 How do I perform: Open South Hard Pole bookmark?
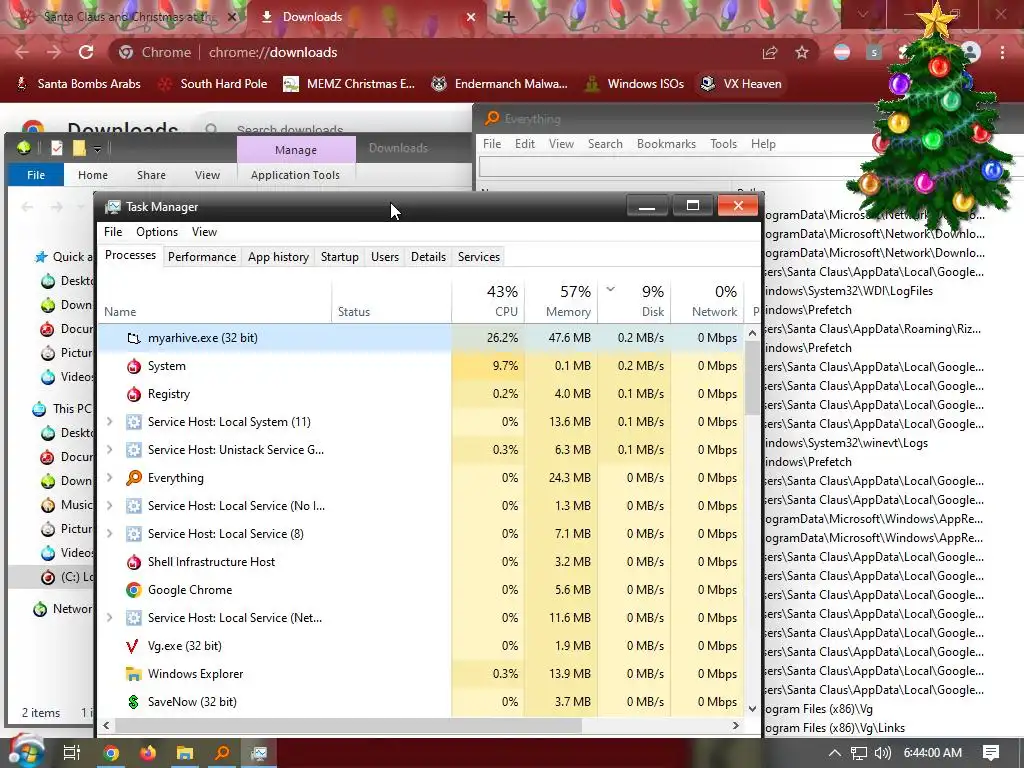coord(213,84)
